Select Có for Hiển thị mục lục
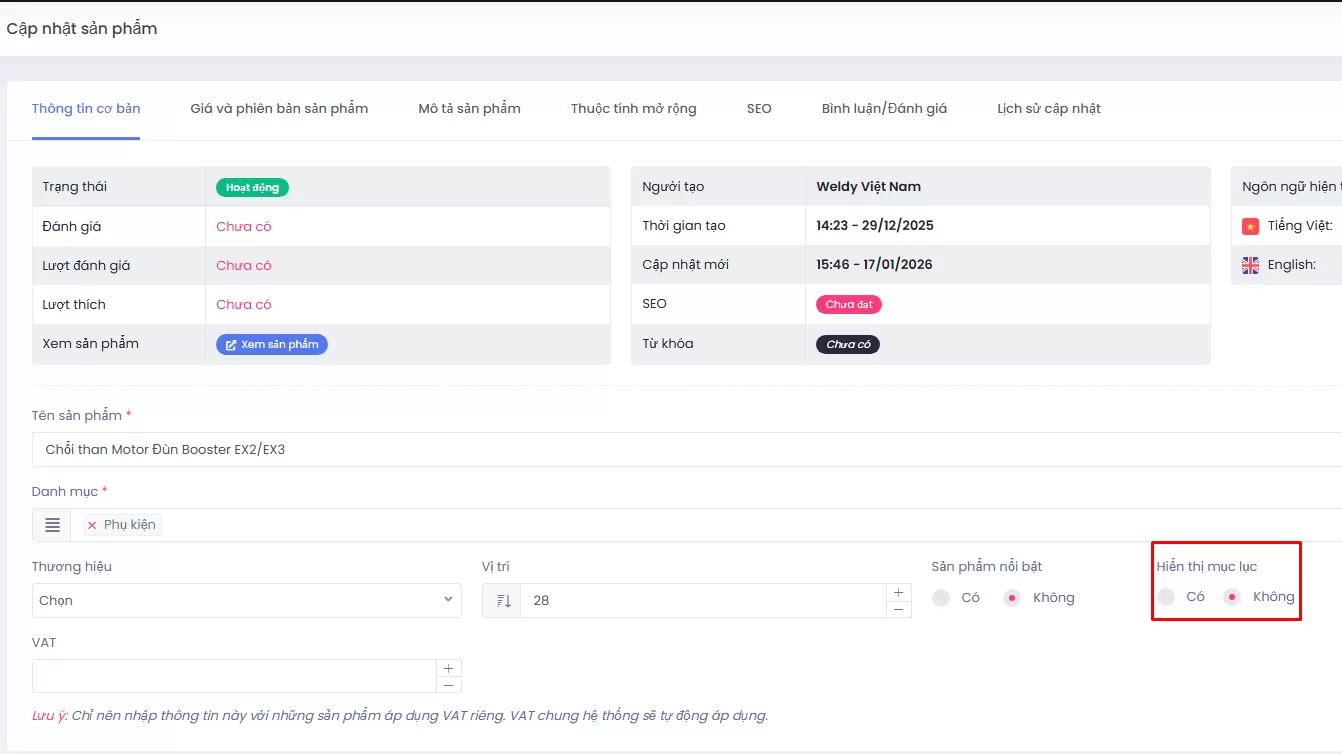Screen dimensions: 1342x754 point(1166,597)
